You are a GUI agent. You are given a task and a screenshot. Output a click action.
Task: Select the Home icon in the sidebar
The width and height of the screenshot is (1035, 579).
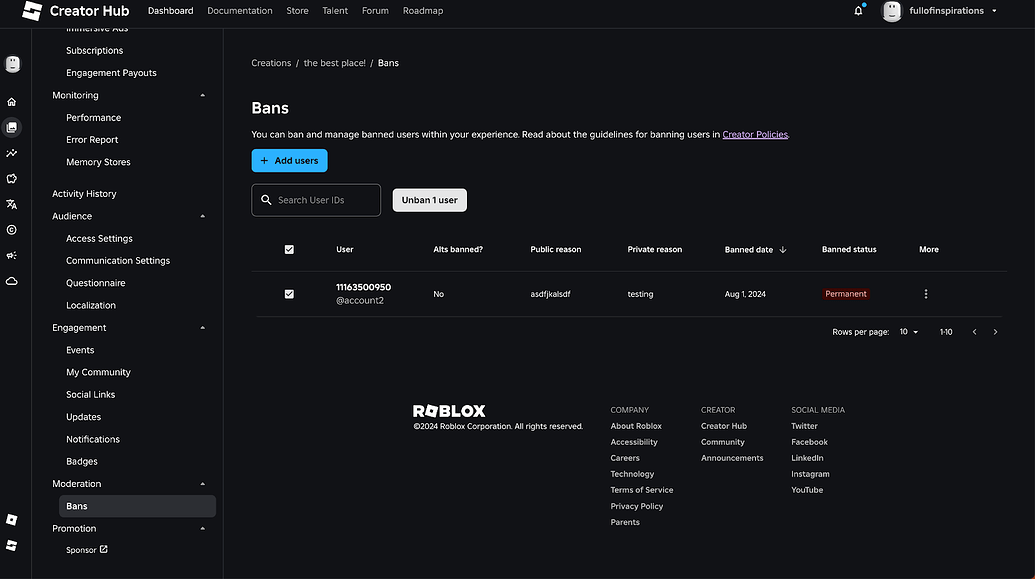point(12,101)
